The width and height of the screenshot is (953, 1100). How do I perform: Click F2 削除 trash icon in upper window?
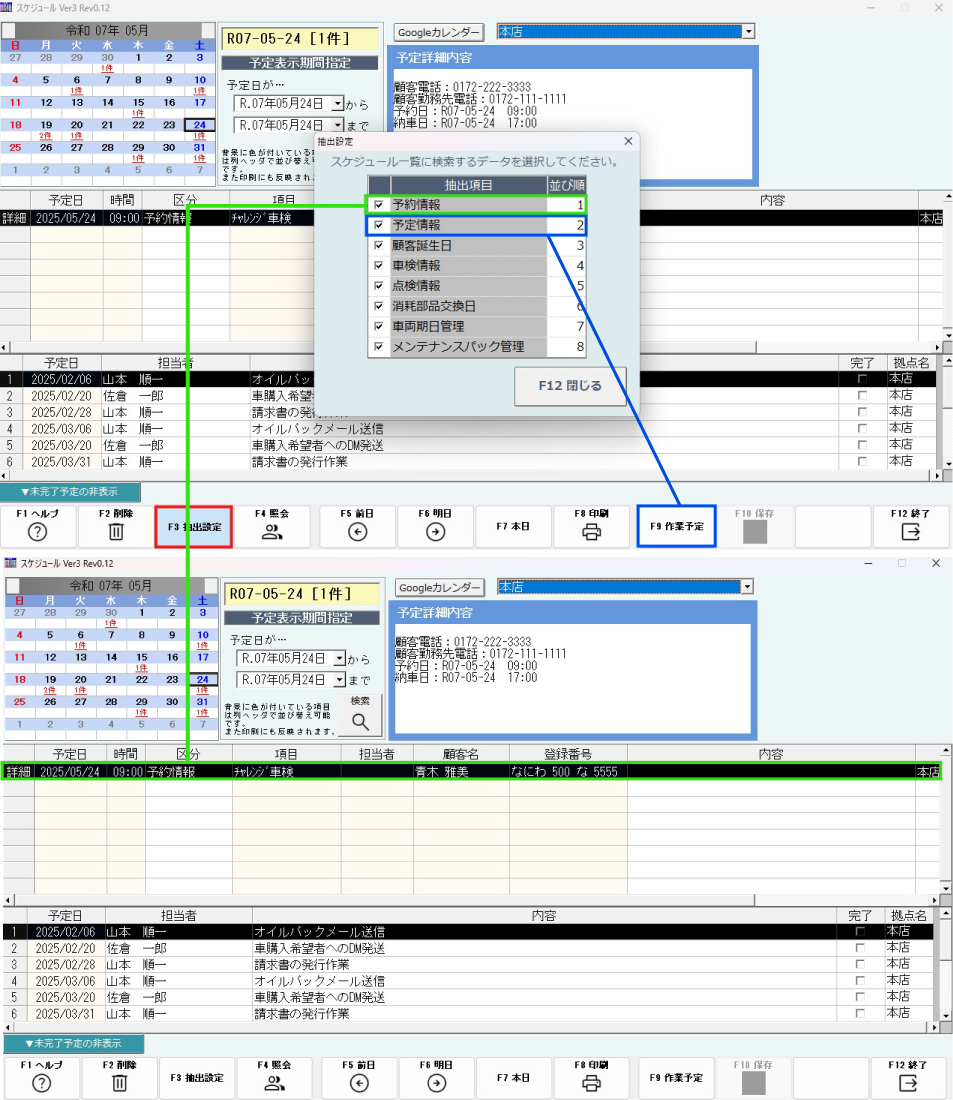(x=116, y=532)
